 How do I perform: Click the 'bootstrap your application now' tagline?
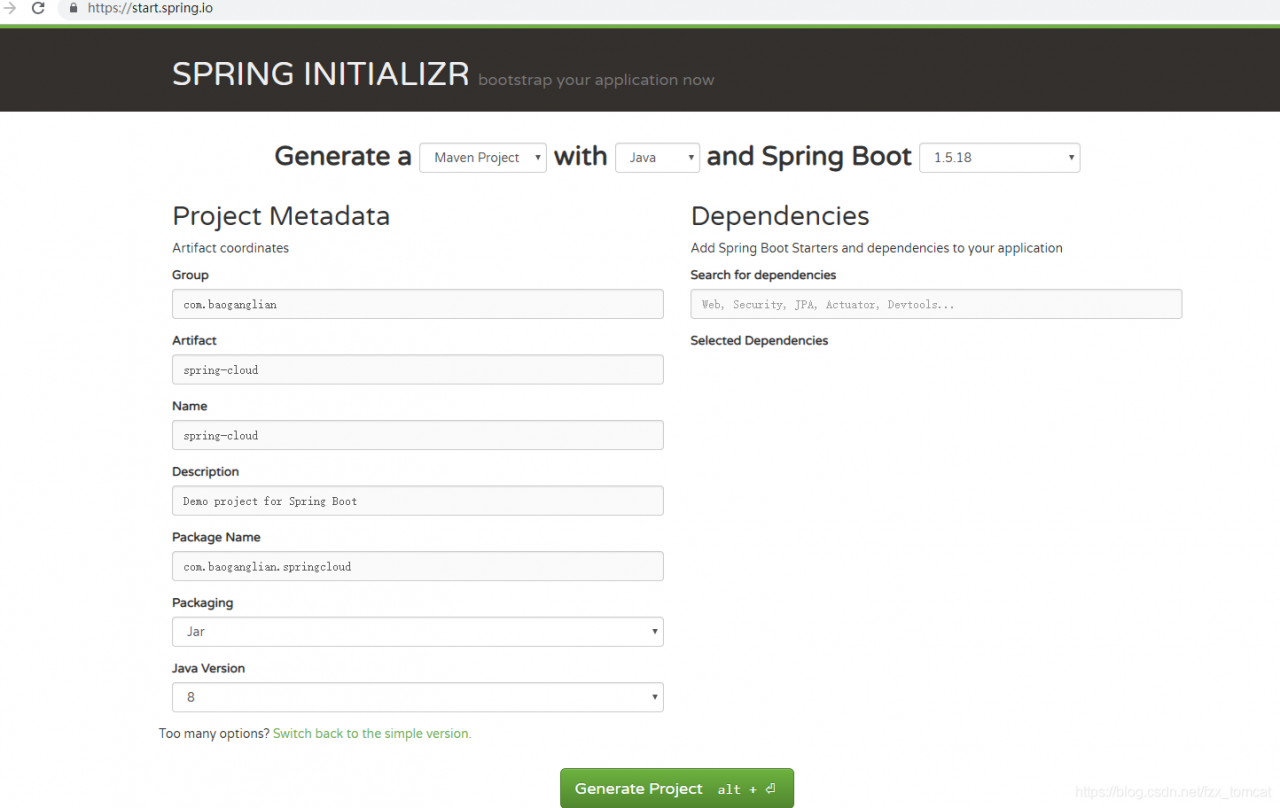tap(596, 80)
